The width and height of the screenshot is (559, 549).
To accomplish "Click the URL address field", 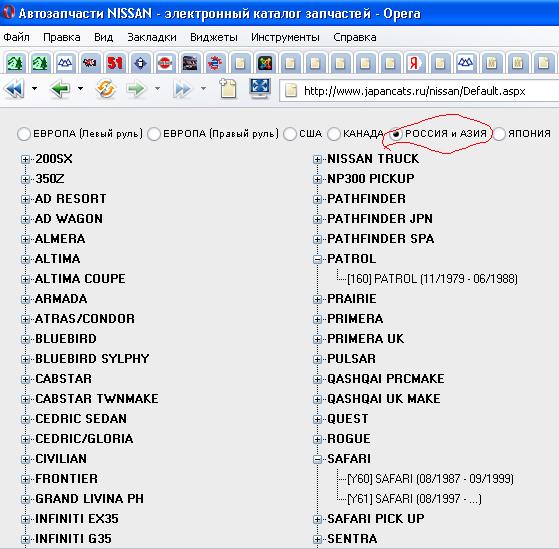I will (420, 91).
